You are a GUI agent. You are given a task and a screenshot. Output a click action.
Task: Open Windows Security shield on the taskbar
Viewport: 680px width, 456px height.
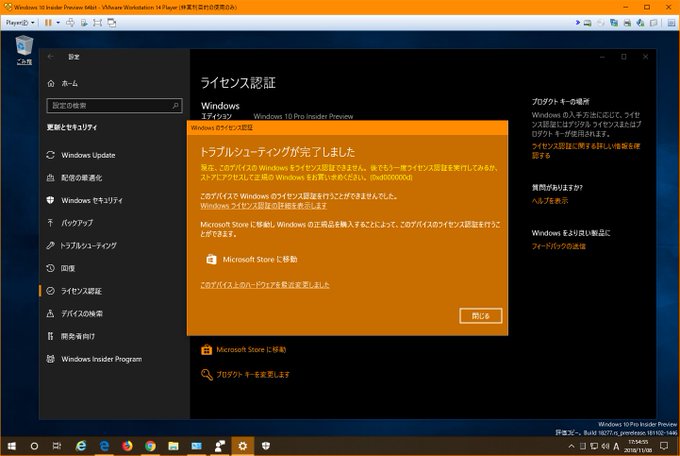tap(266, 446)
